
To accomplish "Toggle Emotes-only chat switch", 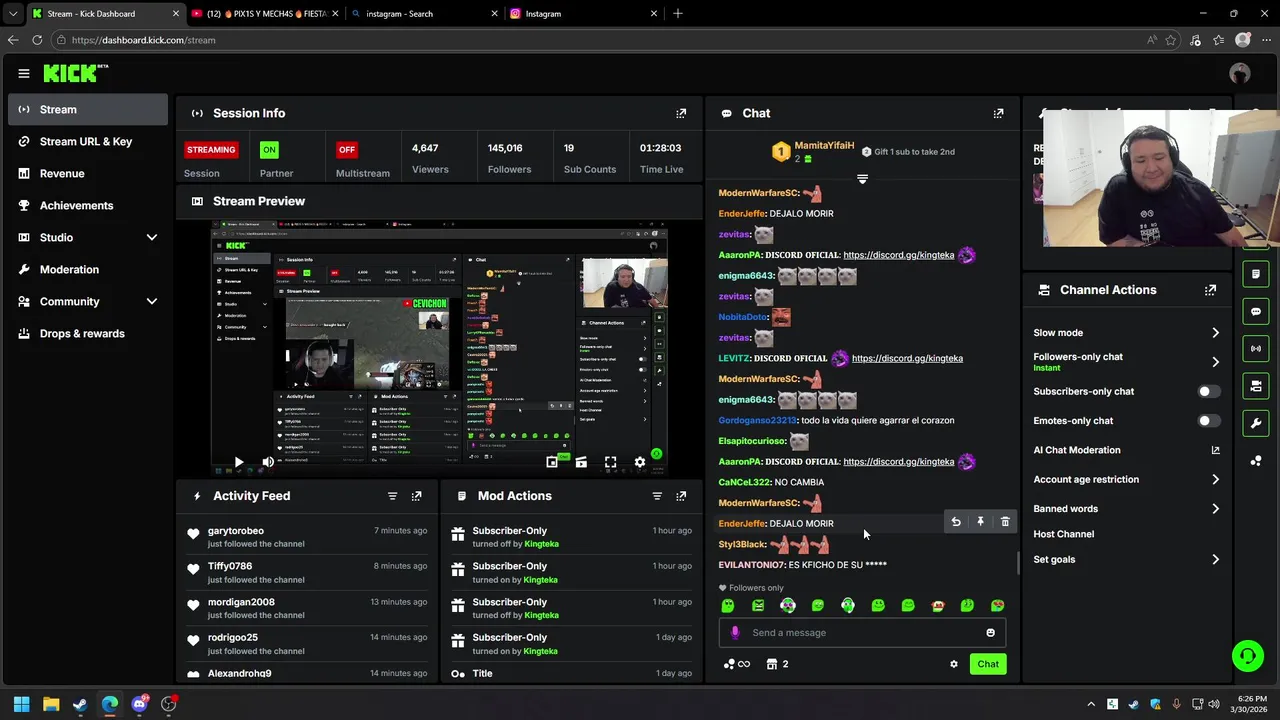I will pyautogui.click(x=1208, y=421).
